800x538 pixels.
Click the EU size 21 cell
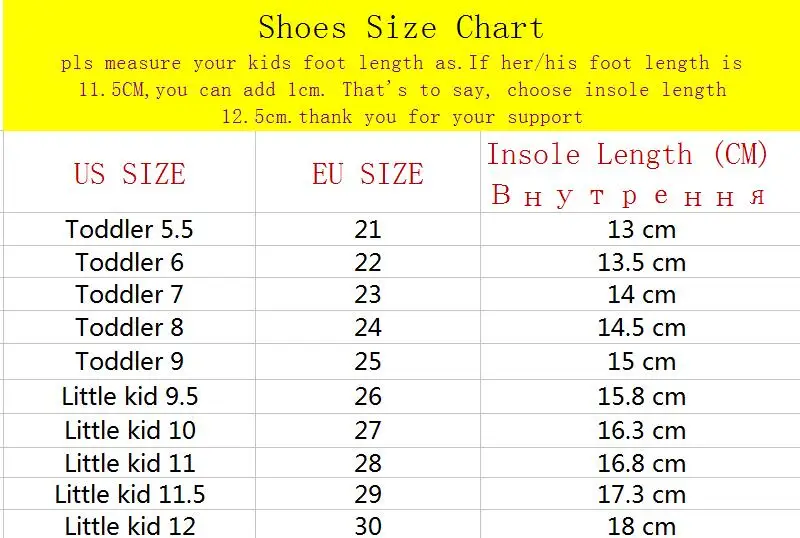[368, 229]
